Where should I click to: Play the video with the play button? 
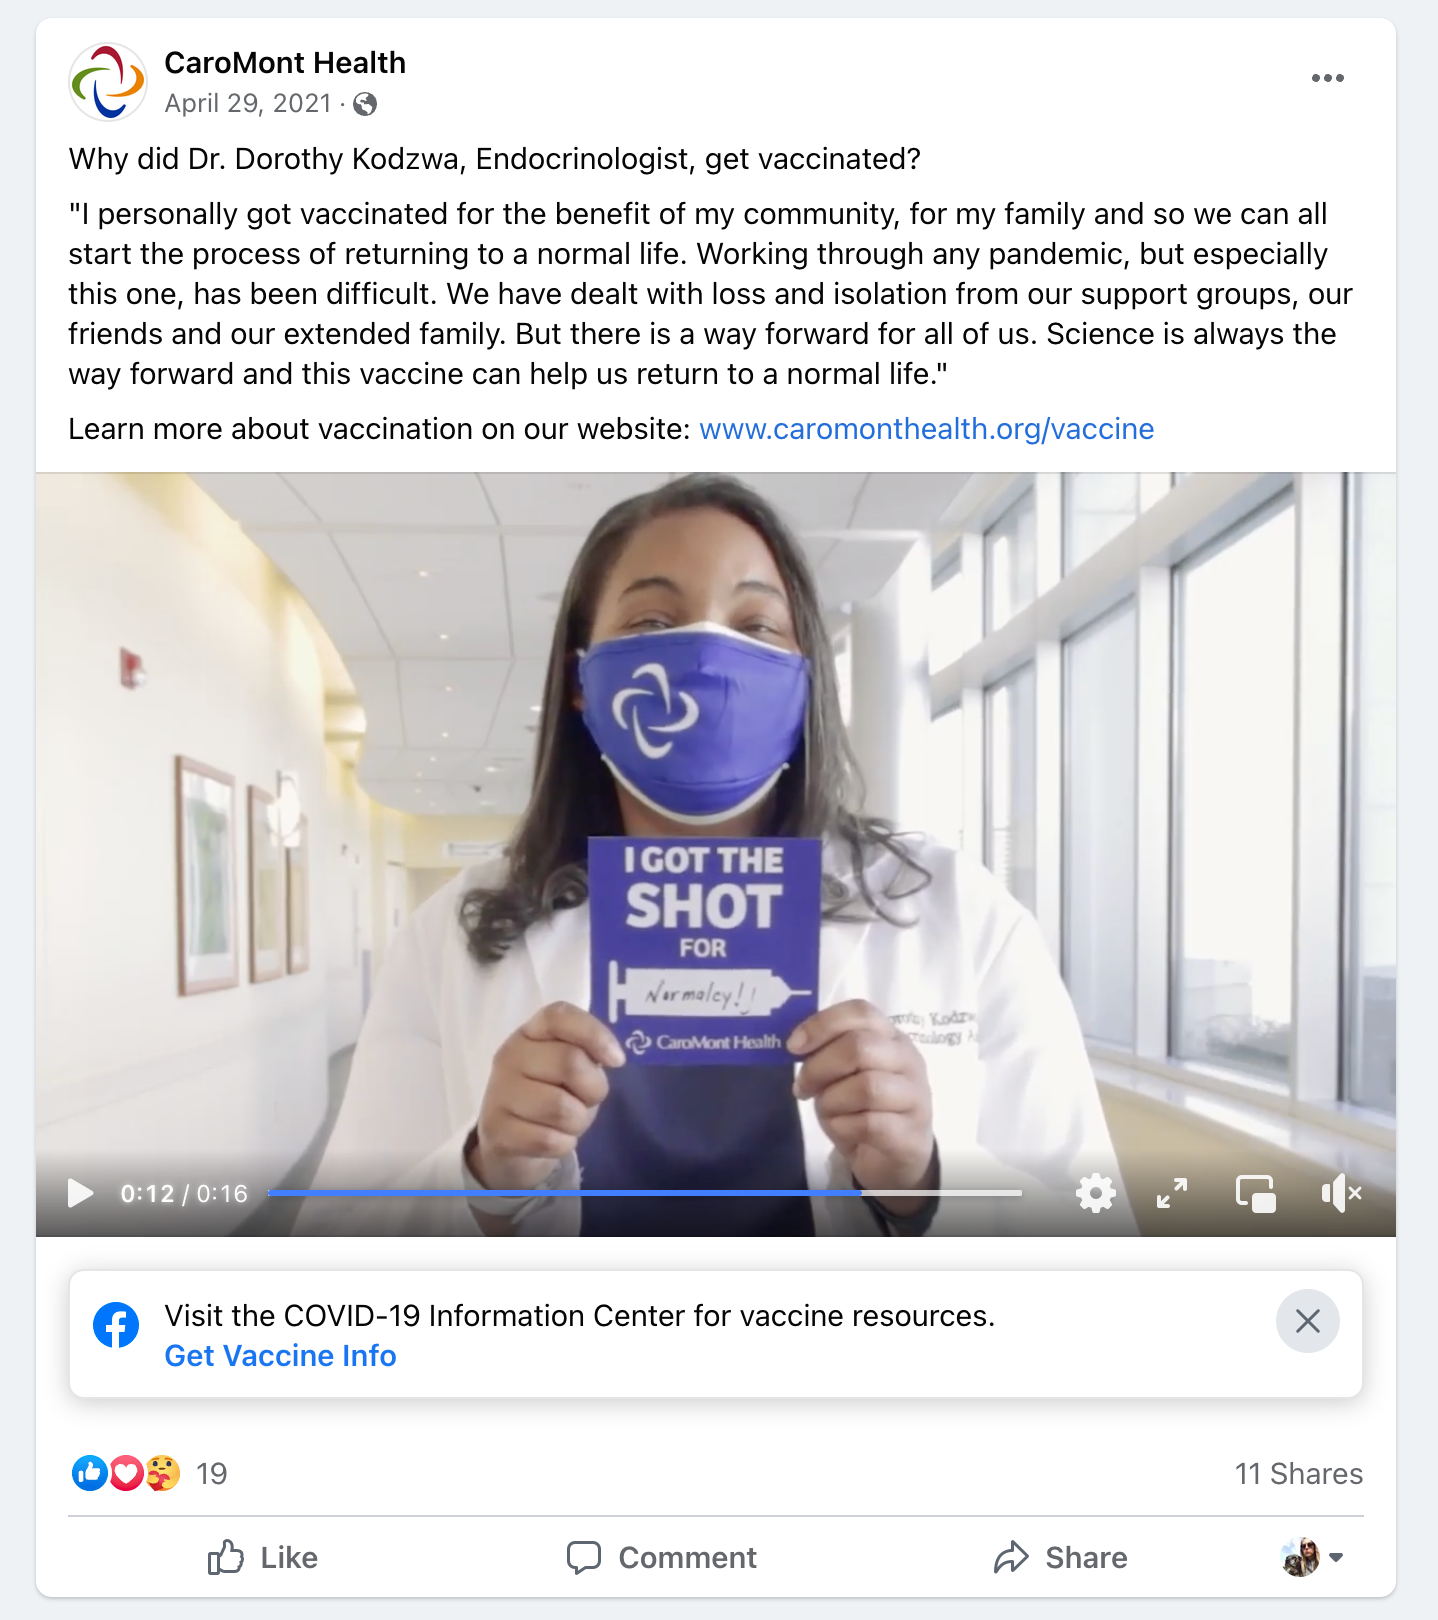(x=80, y=1193)
